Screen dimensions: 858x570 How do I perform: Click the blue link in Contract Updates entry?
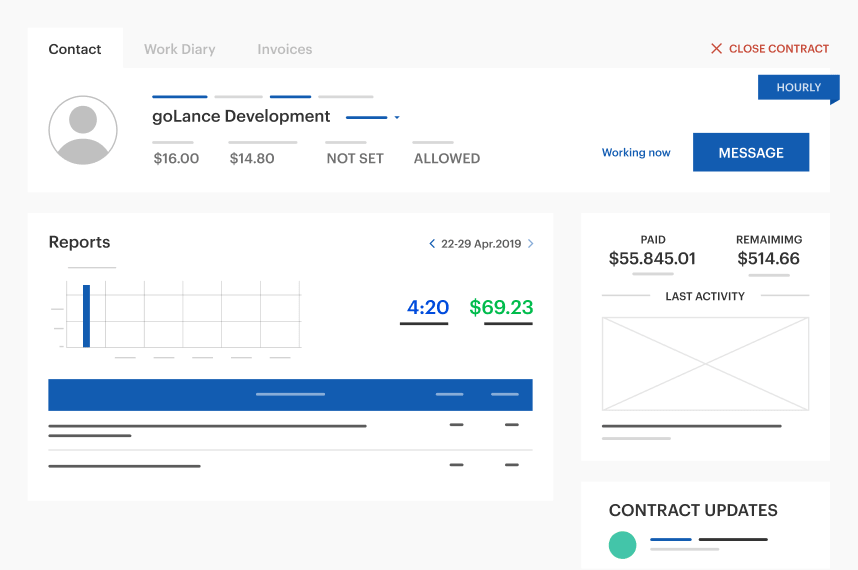(671, 539)
